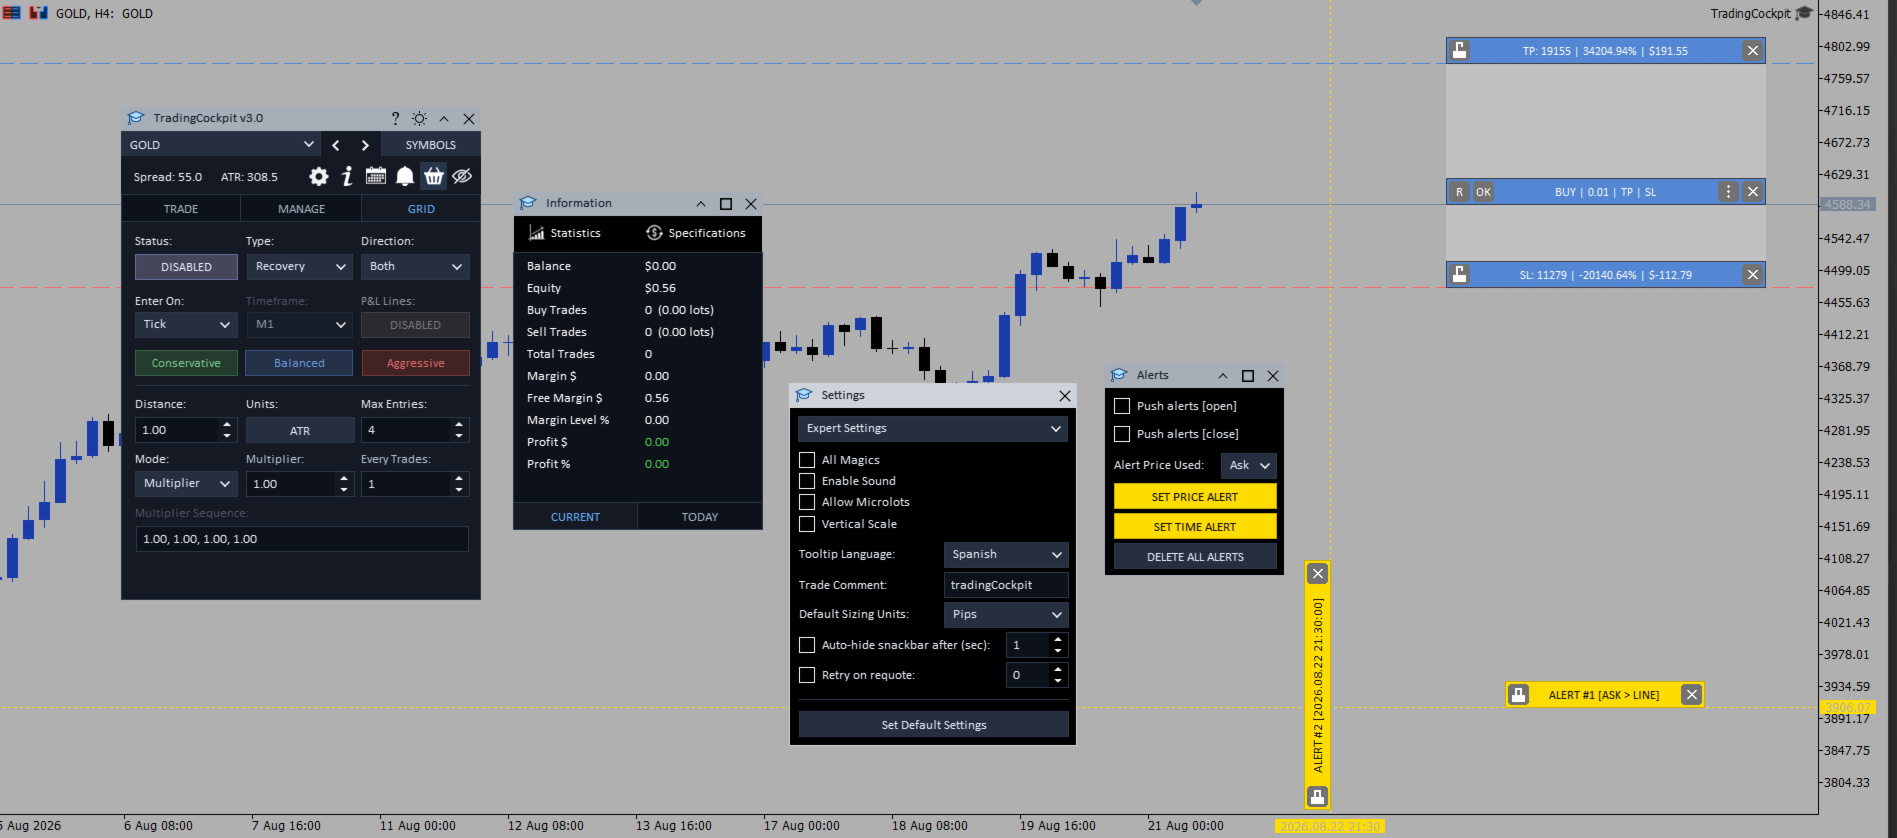The width and height of the screenshot is (1897, 838).
Task: Open the Mode Multiplier dropdown
Action: [x=186, y=484]
